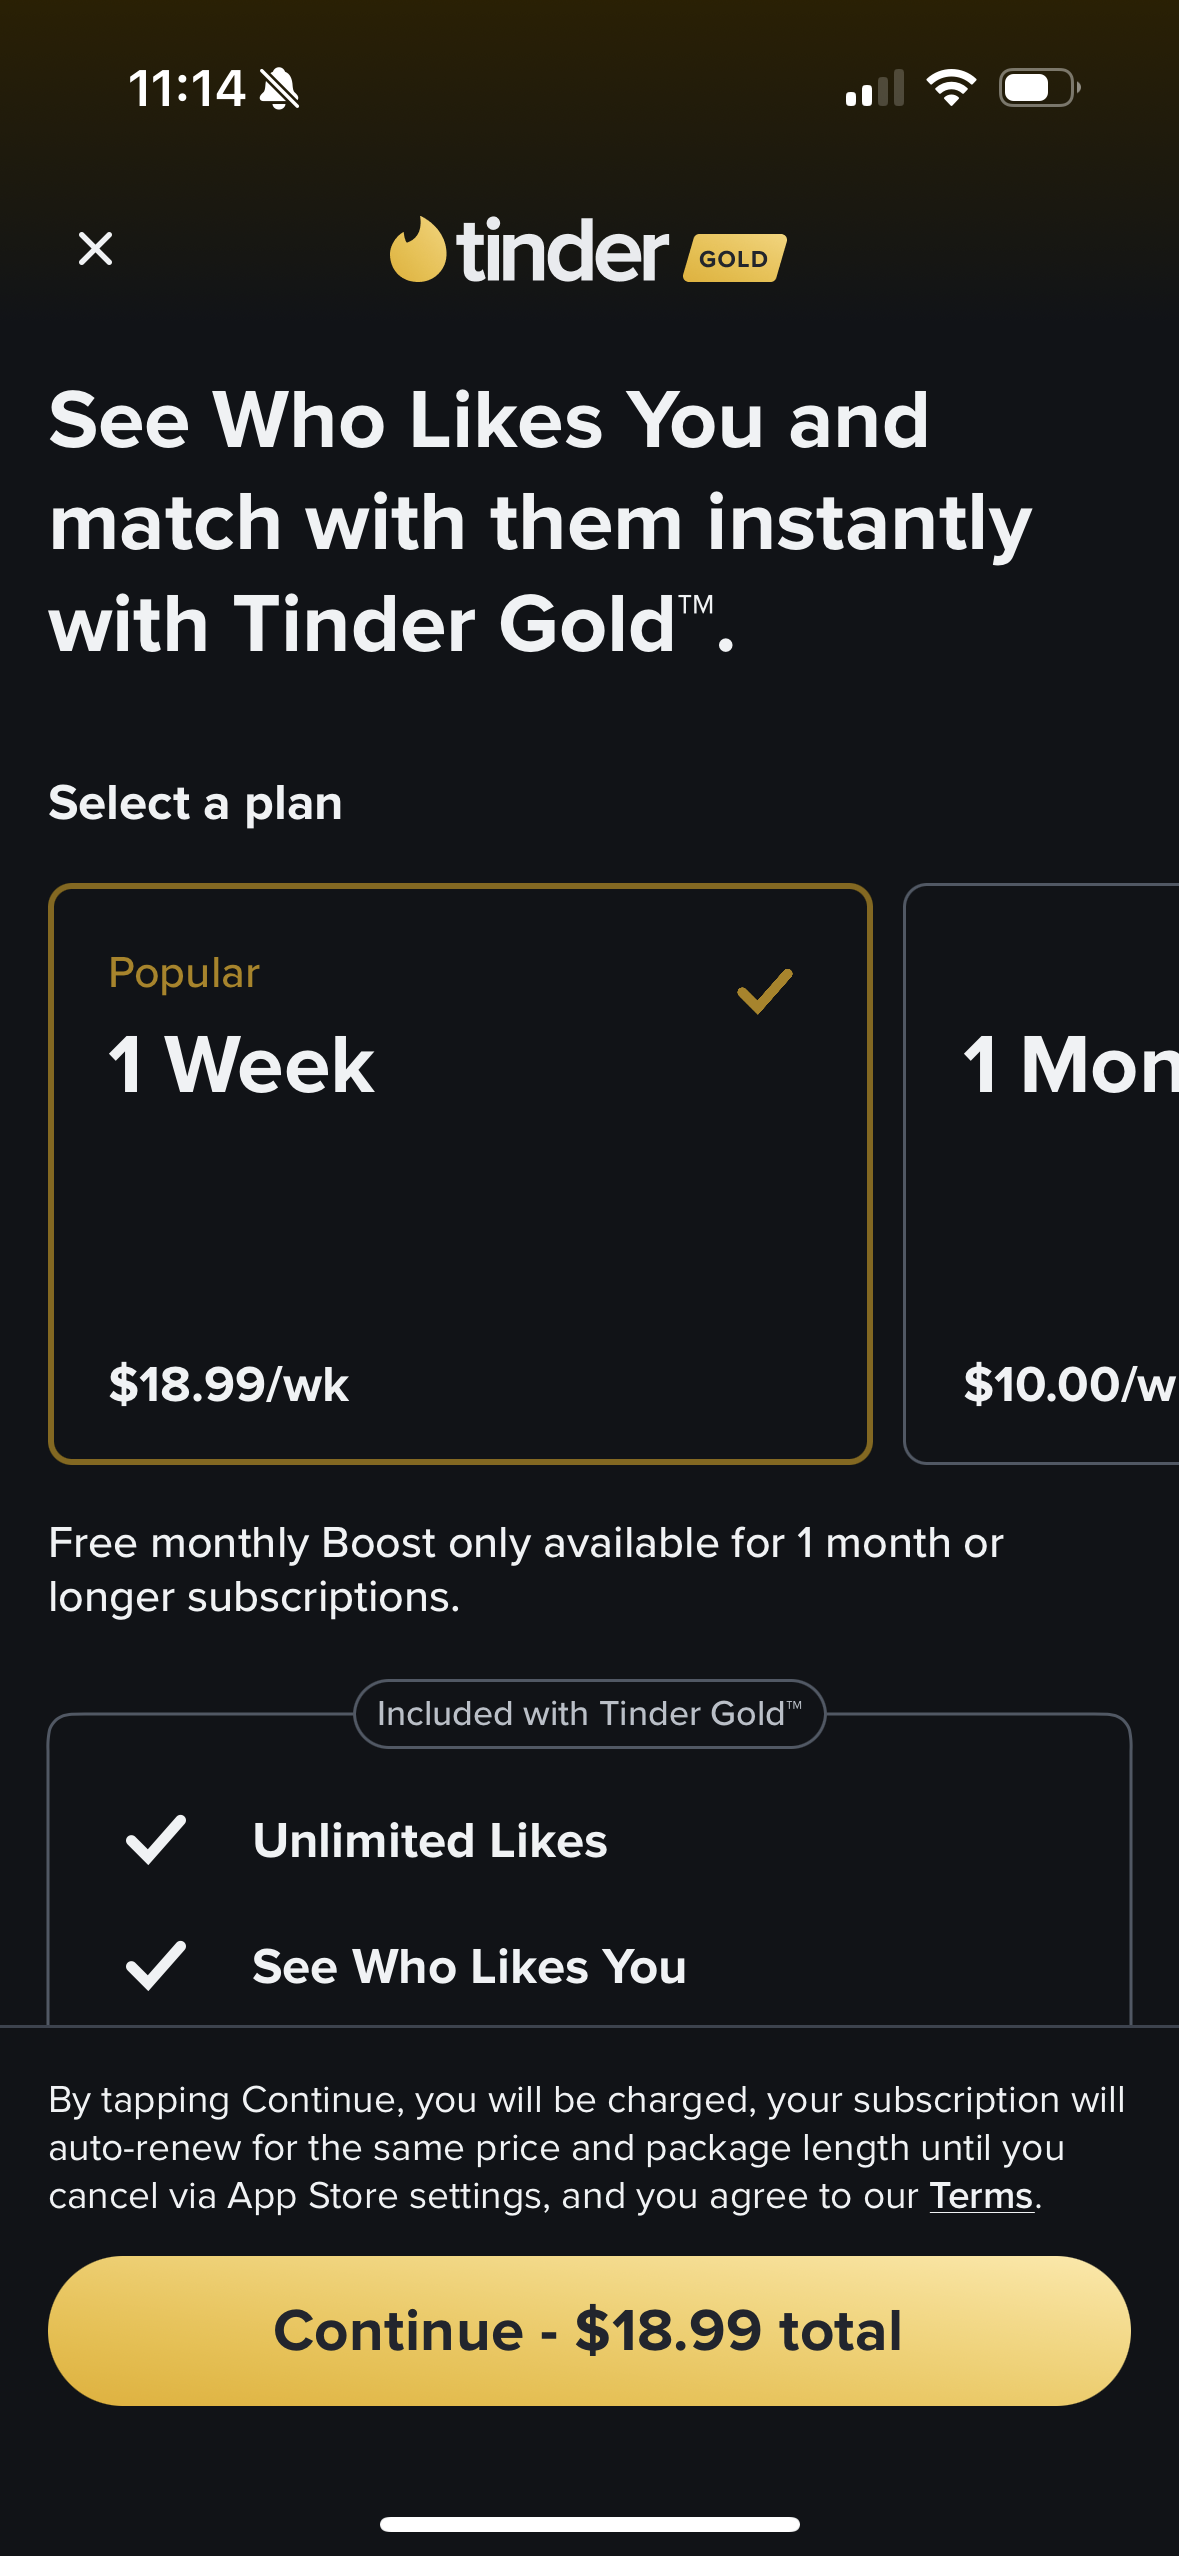Tap the gold checkmark on 1 Week plan
The image size is (1179, 2556).
pos(765,991)
